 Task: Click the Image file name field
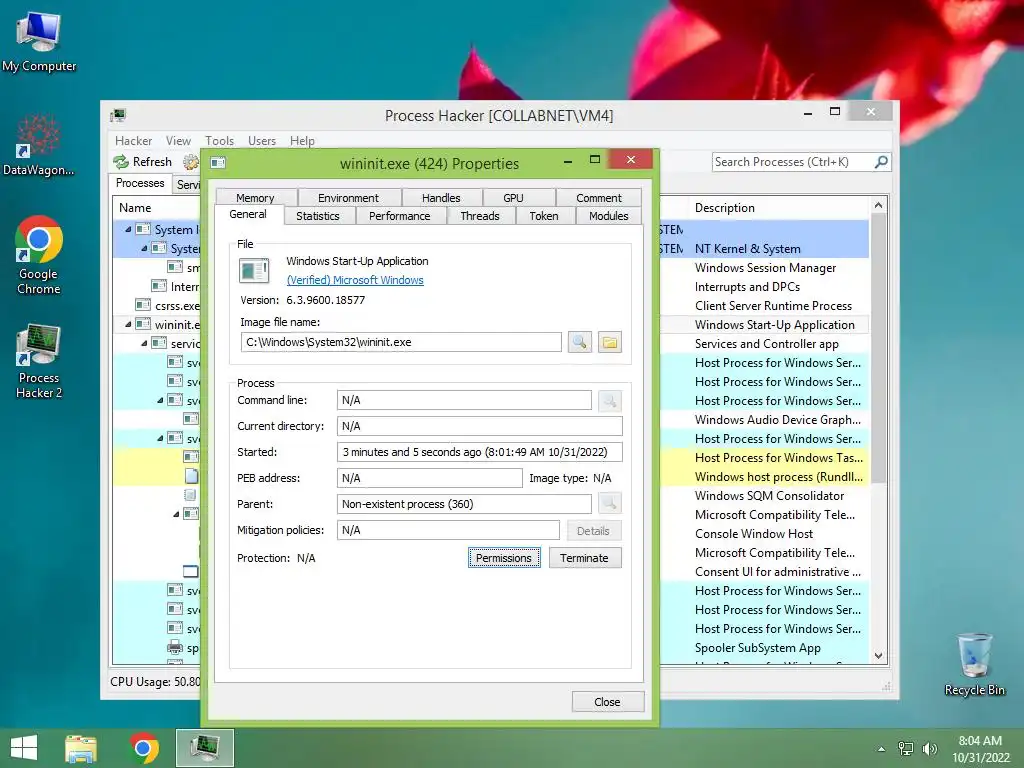coord(401,342)
